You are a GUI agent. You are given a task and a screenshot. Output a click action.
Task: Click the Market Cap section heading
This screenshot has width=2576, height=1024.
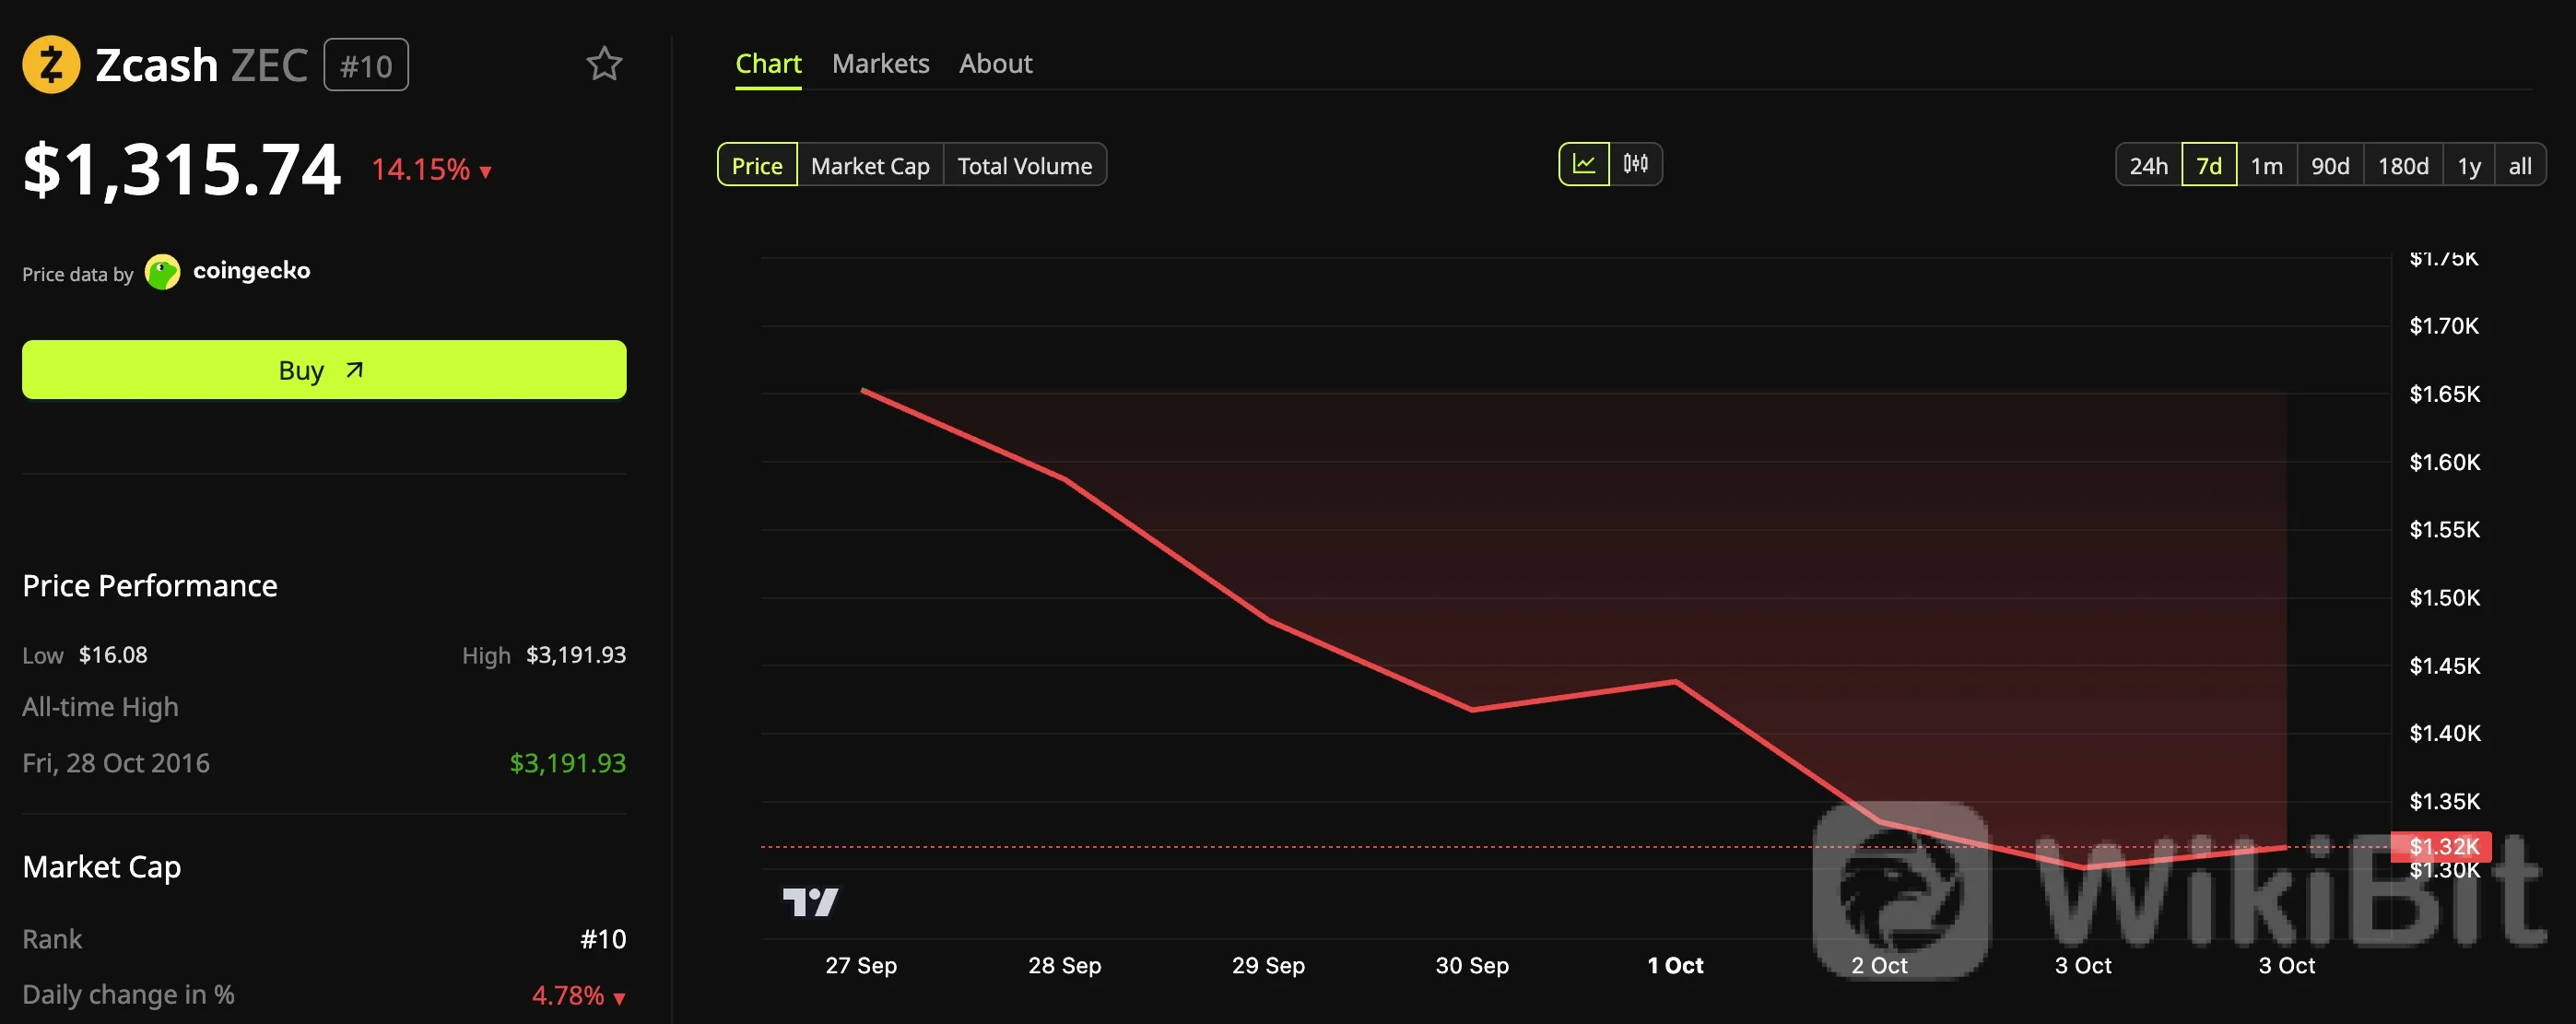tap(102, 867)
